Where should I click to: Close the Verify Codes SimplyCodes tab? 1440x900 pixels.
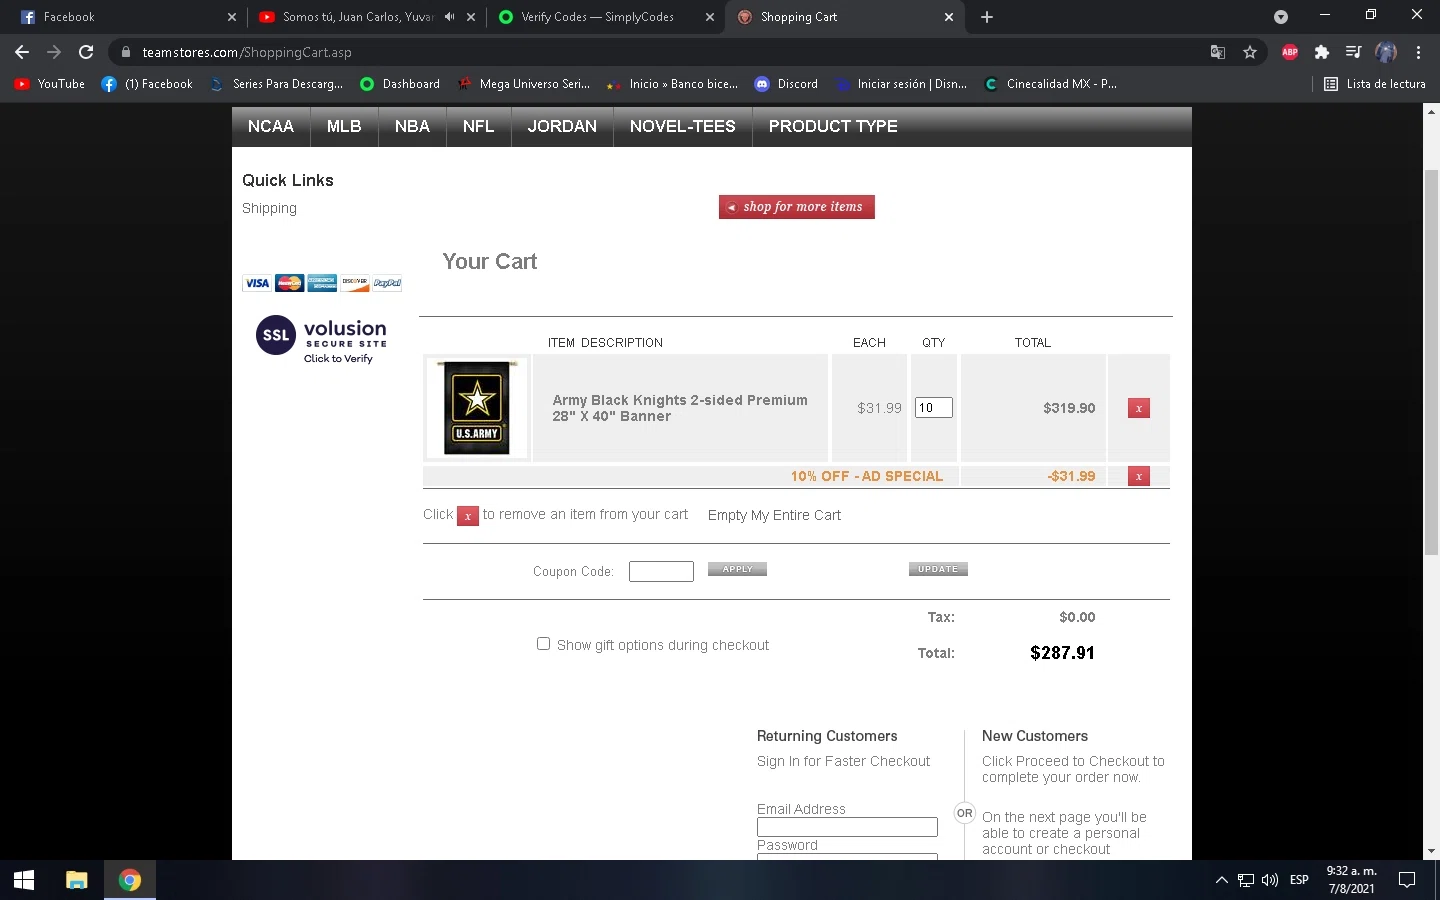[x=710, y=17]
